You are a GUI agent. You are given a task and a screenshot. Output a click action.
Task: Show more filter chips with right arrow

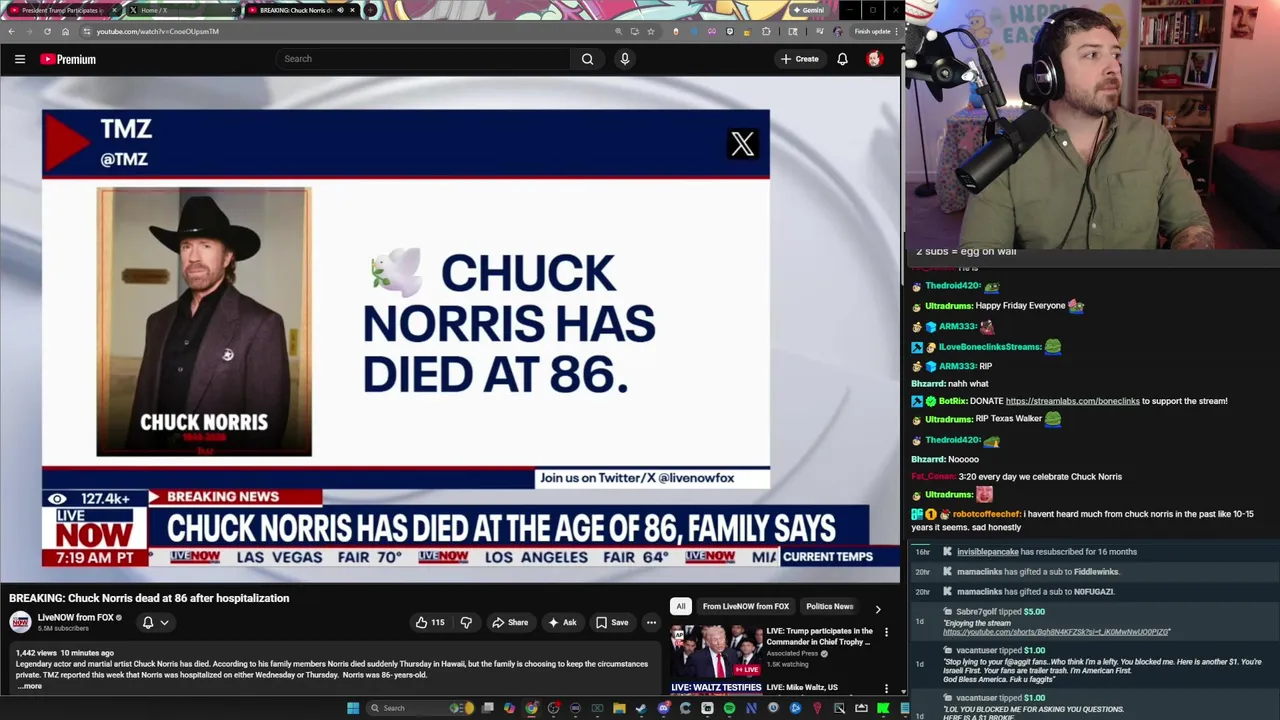pyautogui.click(x=878, y=608)
